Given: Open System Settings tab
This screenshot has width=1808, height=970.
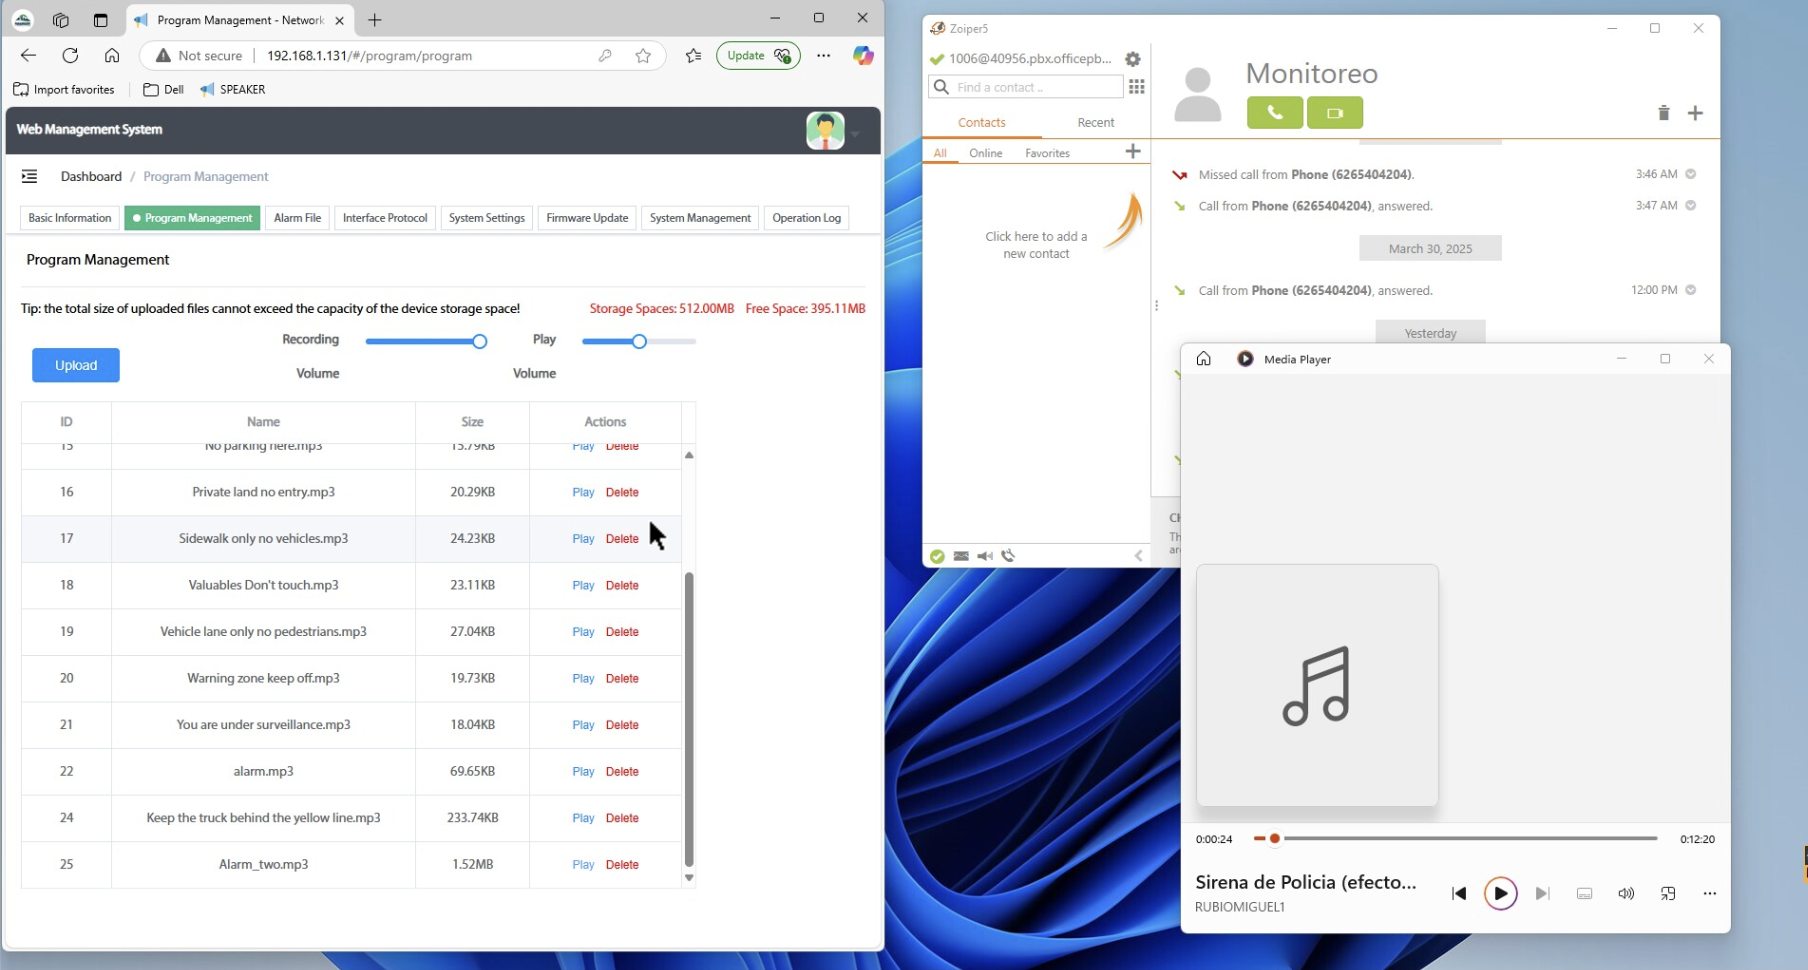Looking at the screenshot, I should (486, 218).
